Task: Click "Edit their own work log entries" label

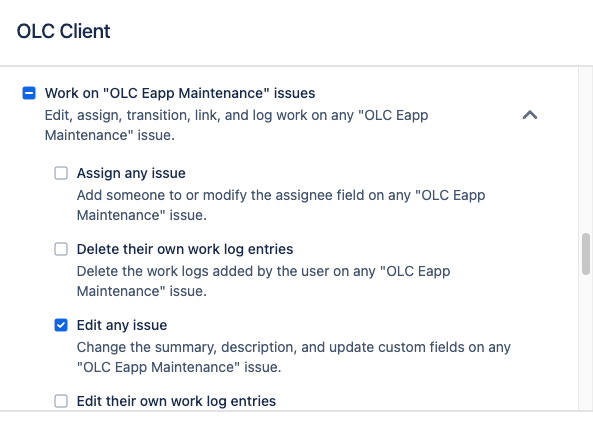Action: pos(176,401)
